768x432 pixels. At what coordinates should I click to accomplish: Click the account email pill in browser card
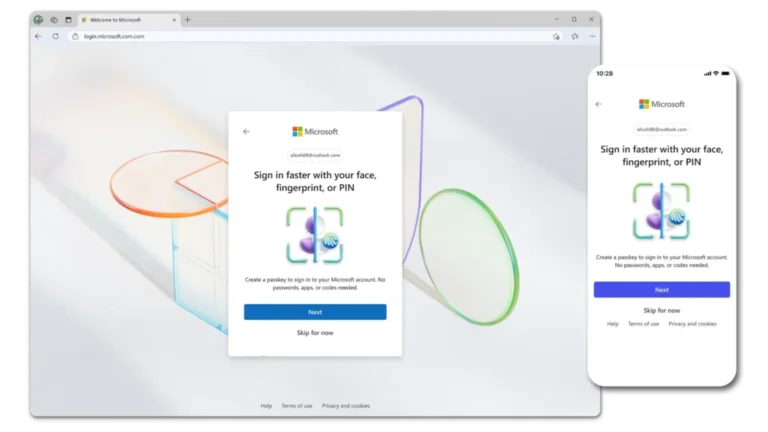point(315,155)
